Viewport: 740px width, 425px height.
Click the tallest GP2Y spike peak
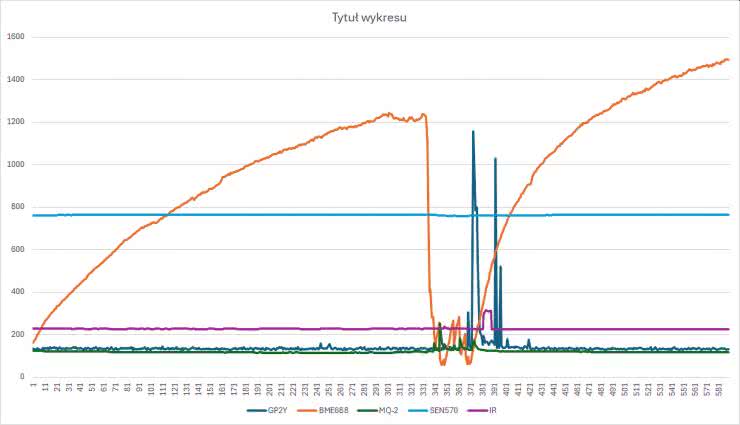click(473, 132)
